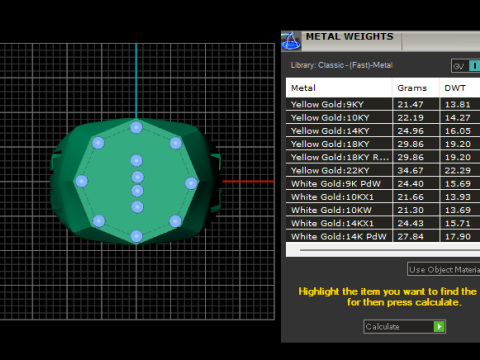The image size is (480, 360).
Task: Click the 24.96 grams value
Action: pyautogui.click(x=410, y=131)
